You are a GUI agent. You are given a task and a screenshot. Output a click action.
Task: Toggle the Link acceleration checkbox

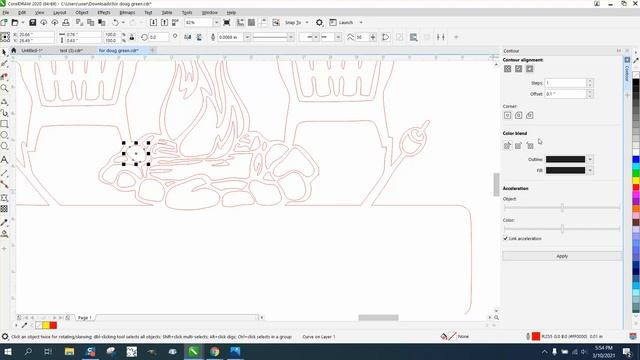(506, 238)
